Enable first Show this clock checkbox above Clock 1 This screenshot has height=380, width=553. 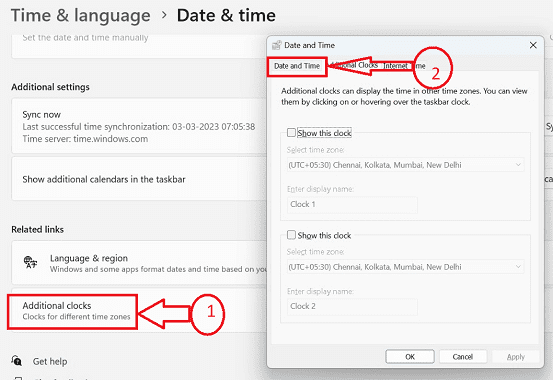click(291, 133)
